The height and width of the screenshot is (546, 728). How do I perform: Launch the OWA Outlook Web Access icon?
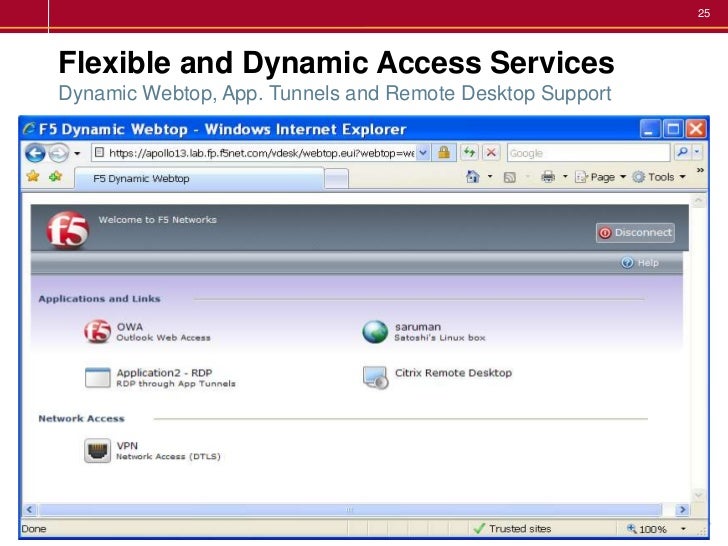[x=97, y=332]
